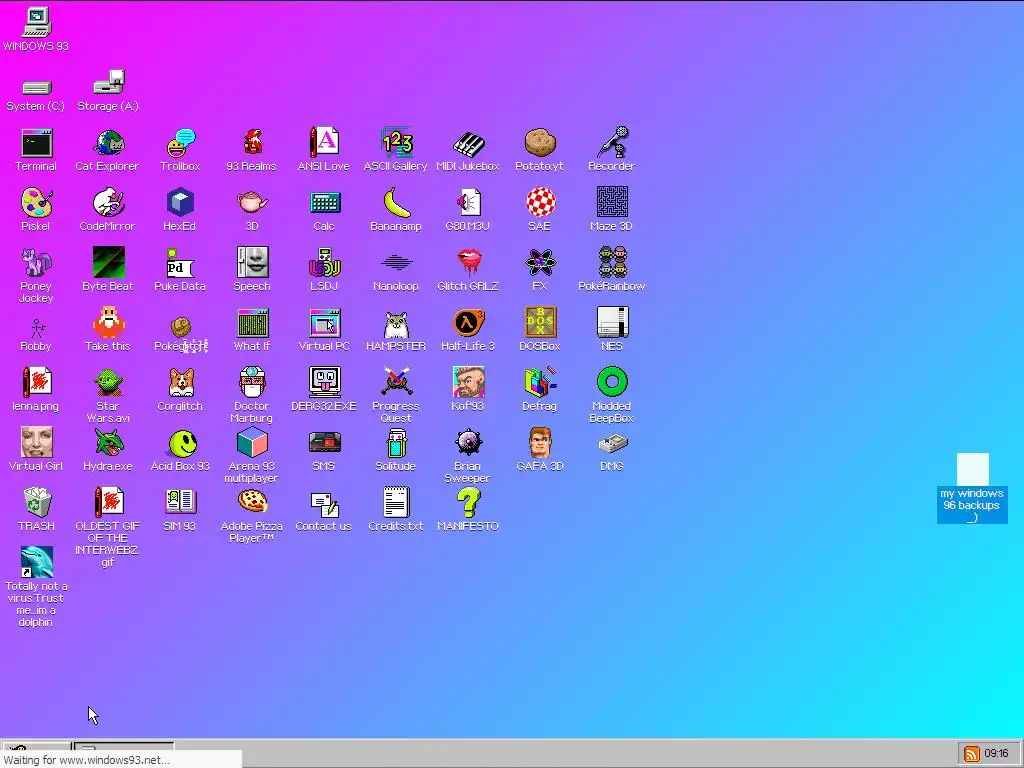
Task: Launch Virtual PC
Action: point(324,323)
